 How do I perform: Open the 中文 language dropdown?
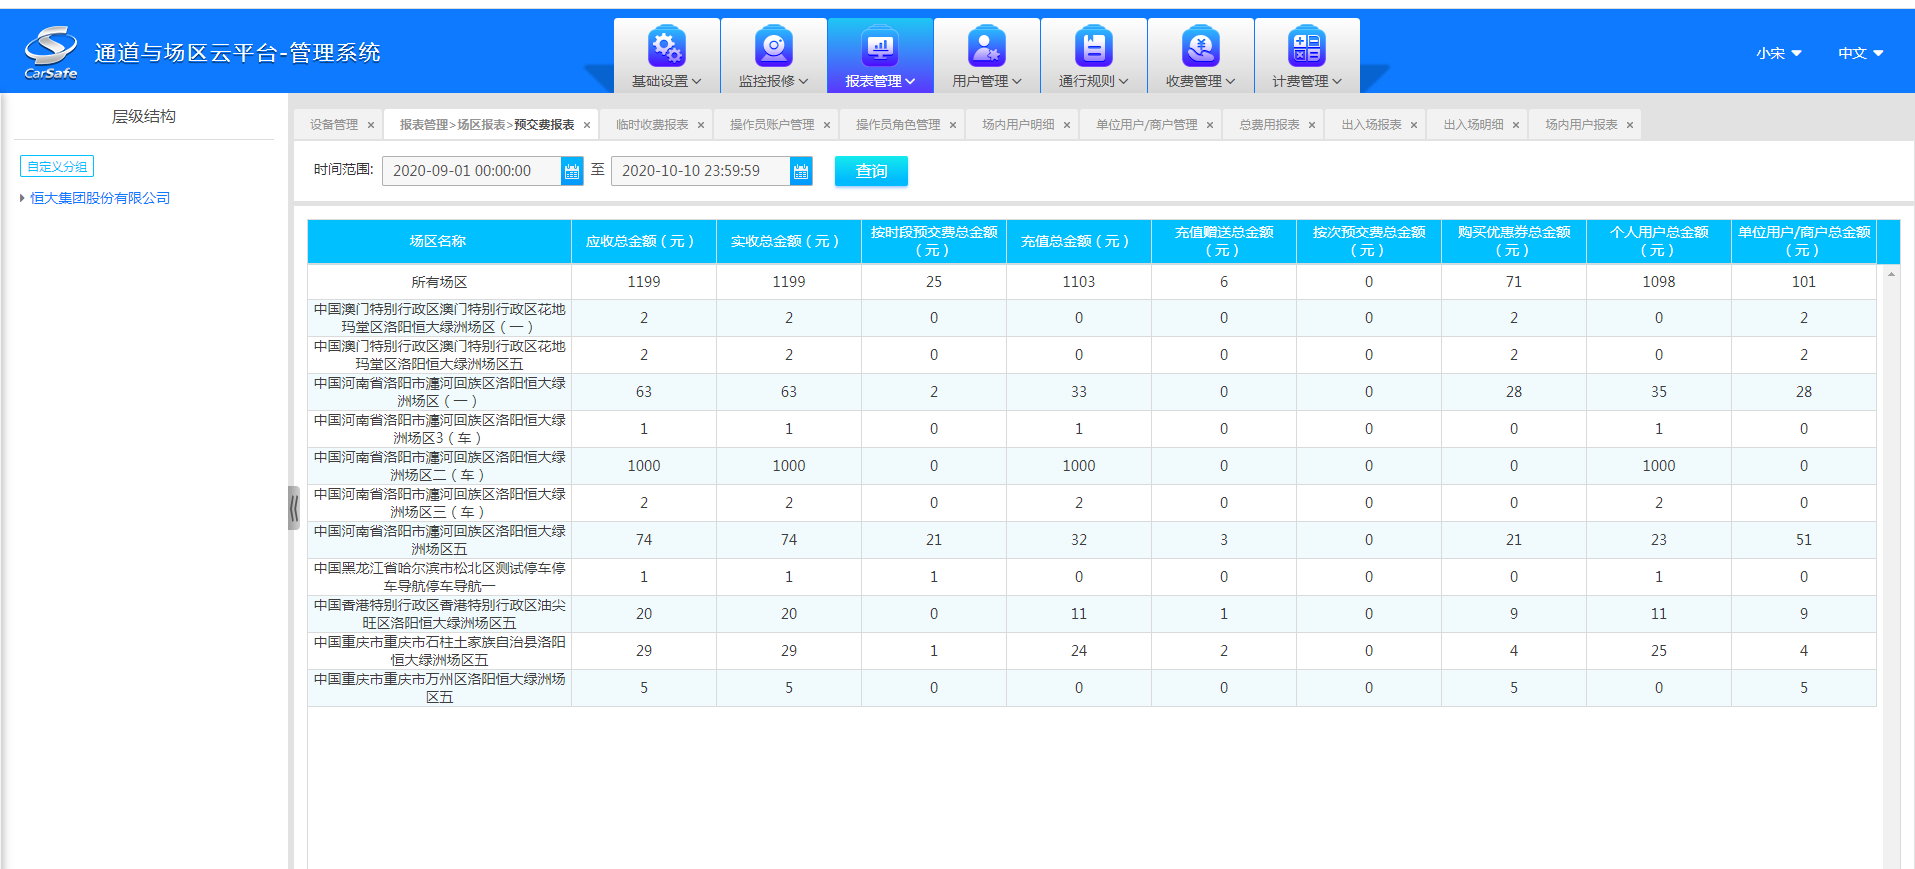(x=1860, y=53)
